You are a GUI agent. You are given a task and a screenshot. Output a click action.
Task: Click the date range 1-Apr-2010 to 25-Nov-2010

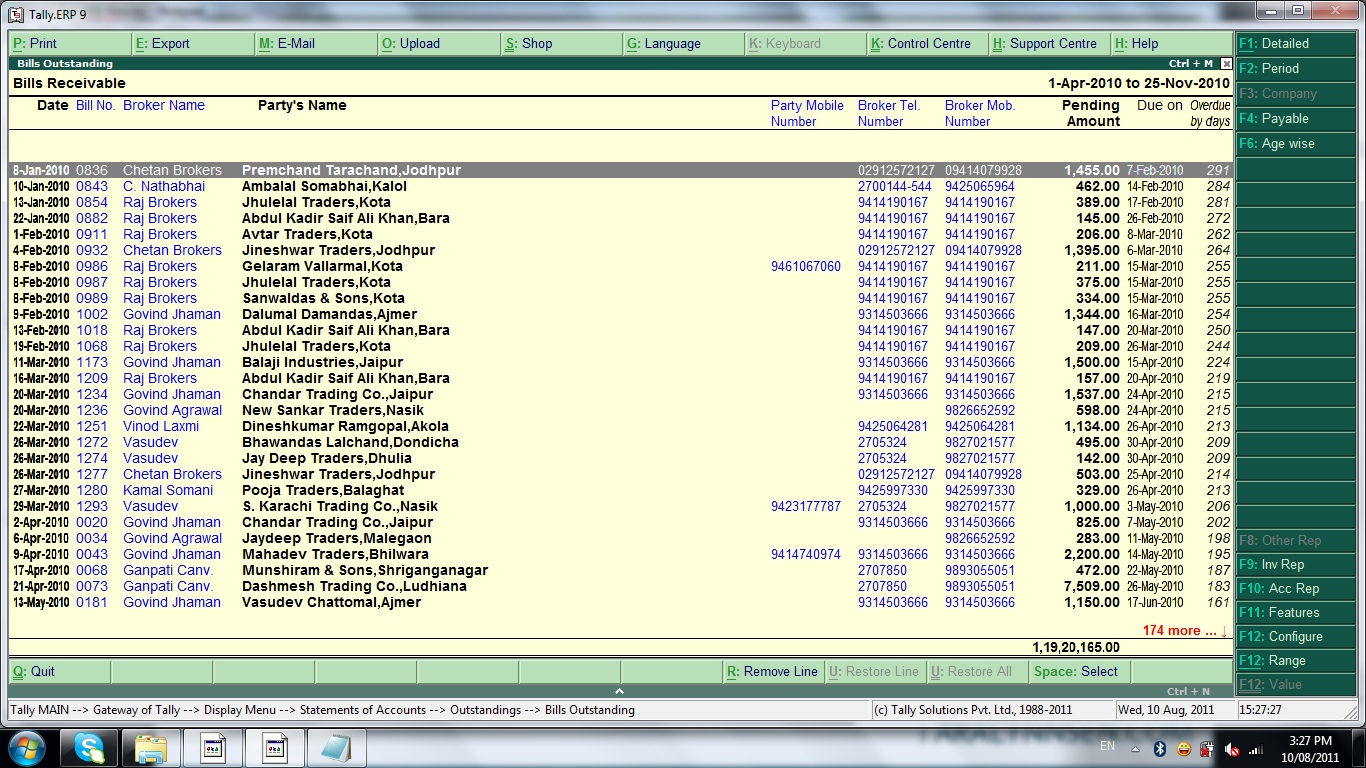point(1139,83)
